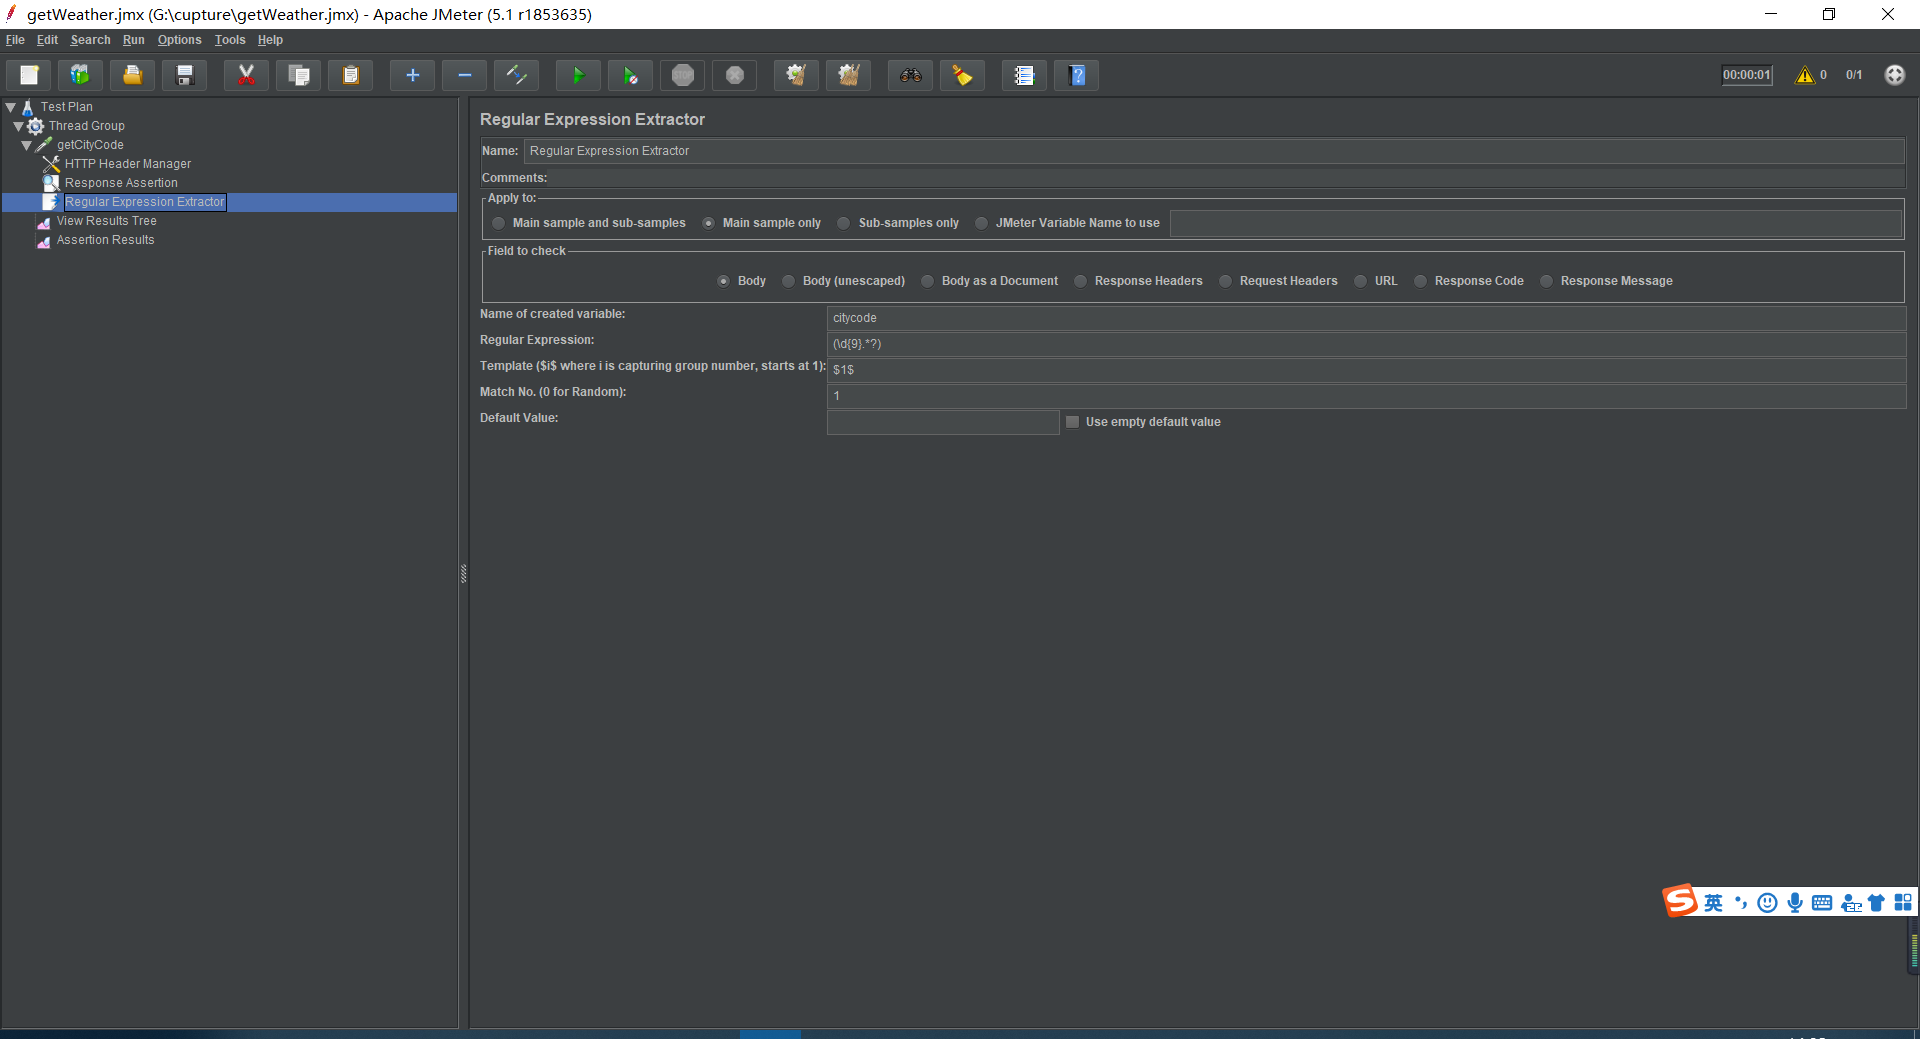This screenshot has width=1920, height=1039.
Task: Open the Run menu
Action: pos(134,40)
